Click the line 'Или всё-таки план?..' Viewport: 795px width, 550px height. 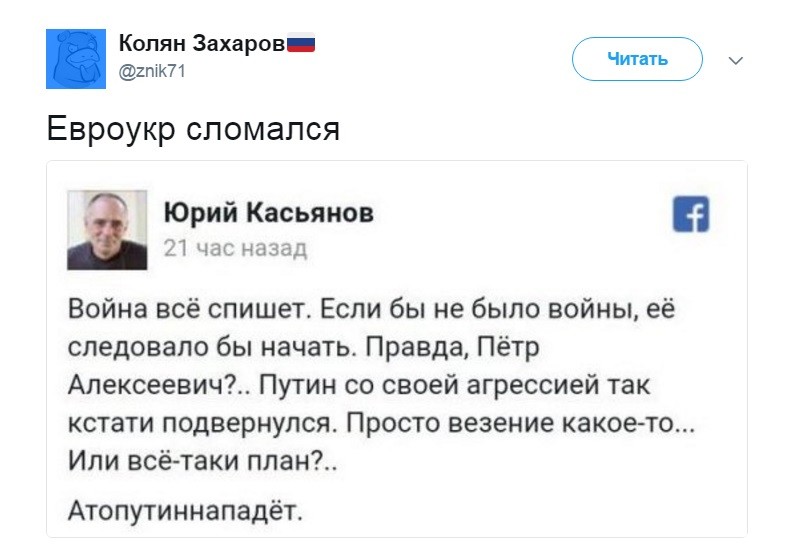pos(202,460)
